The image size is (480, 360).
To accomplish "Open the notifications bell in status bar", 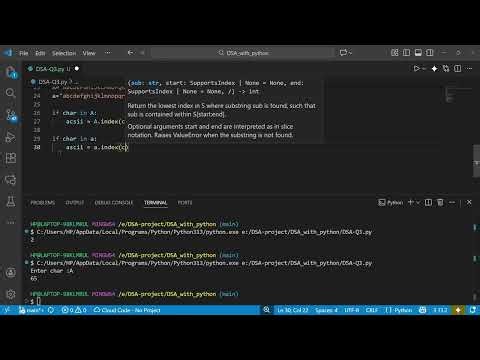I will (x=473, y=310).
